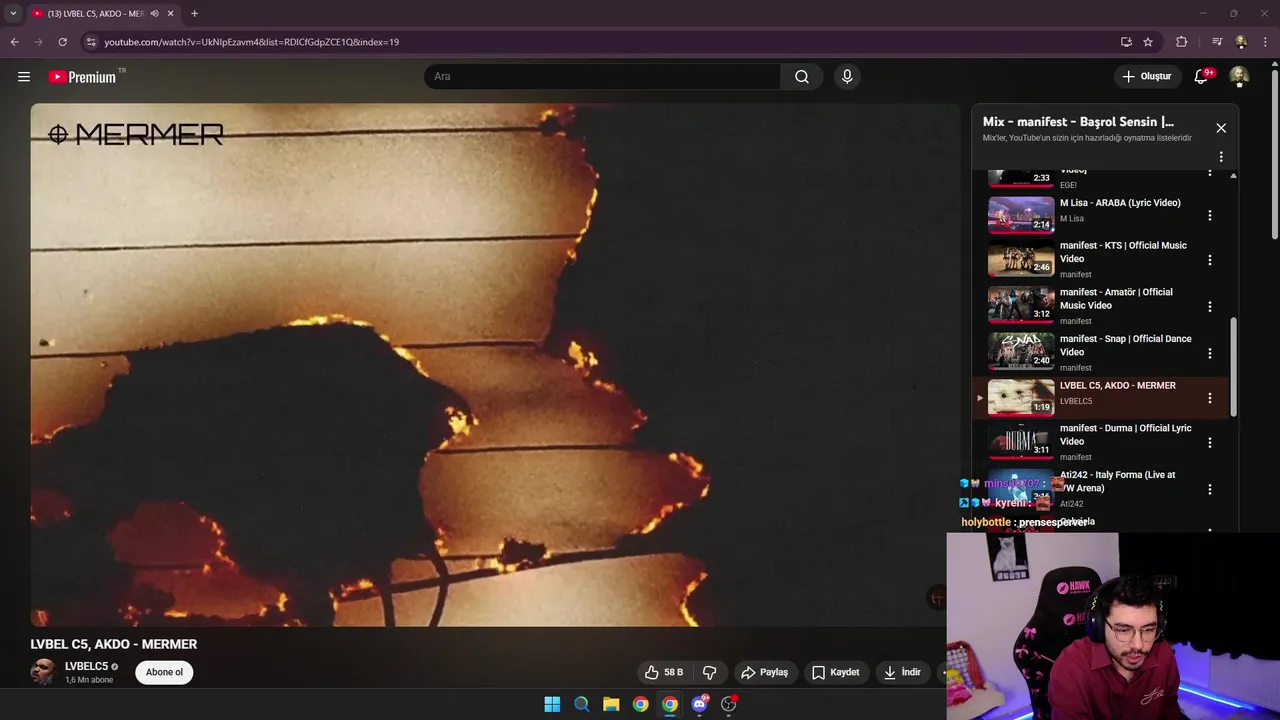Click the YouTube search input field
The height and width of the screenshot is (720, 1280).
(602, 77)
